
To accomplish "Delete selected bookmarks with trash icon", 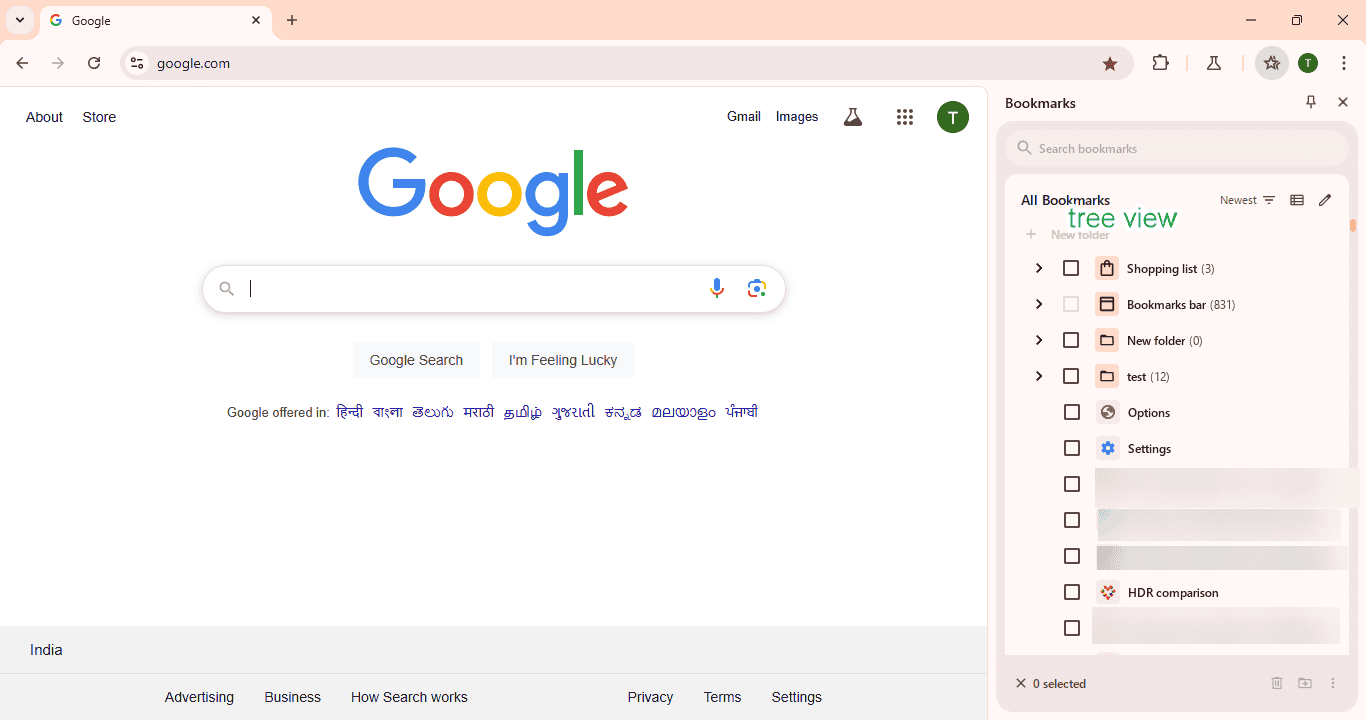I will coord(1277,683).
